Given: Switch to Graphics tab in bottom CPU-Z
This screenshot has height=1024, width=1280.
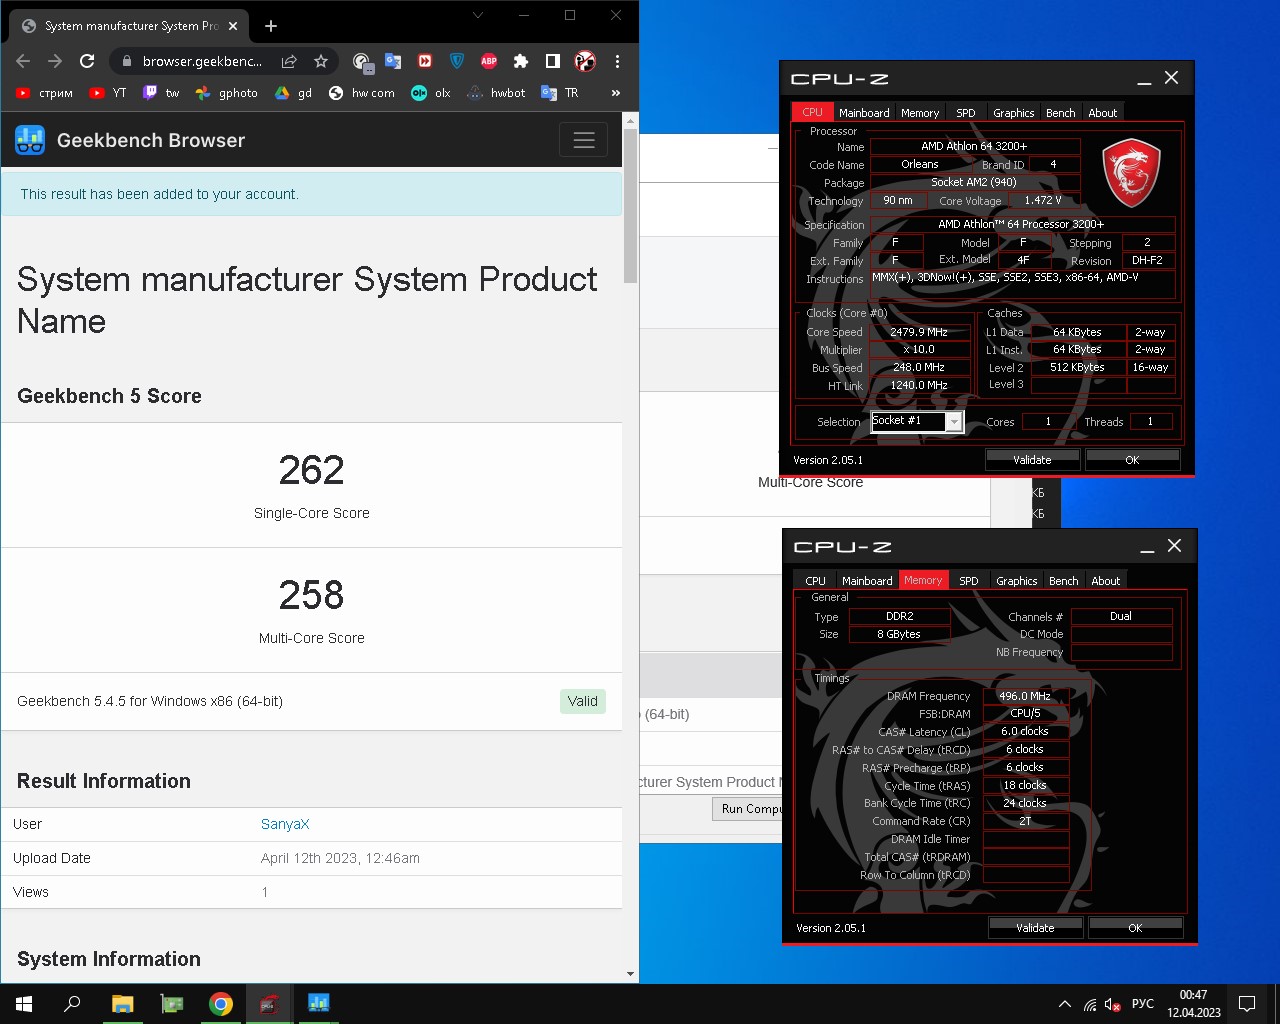Looking at the screenshot, I should [x=1016, y=581].
